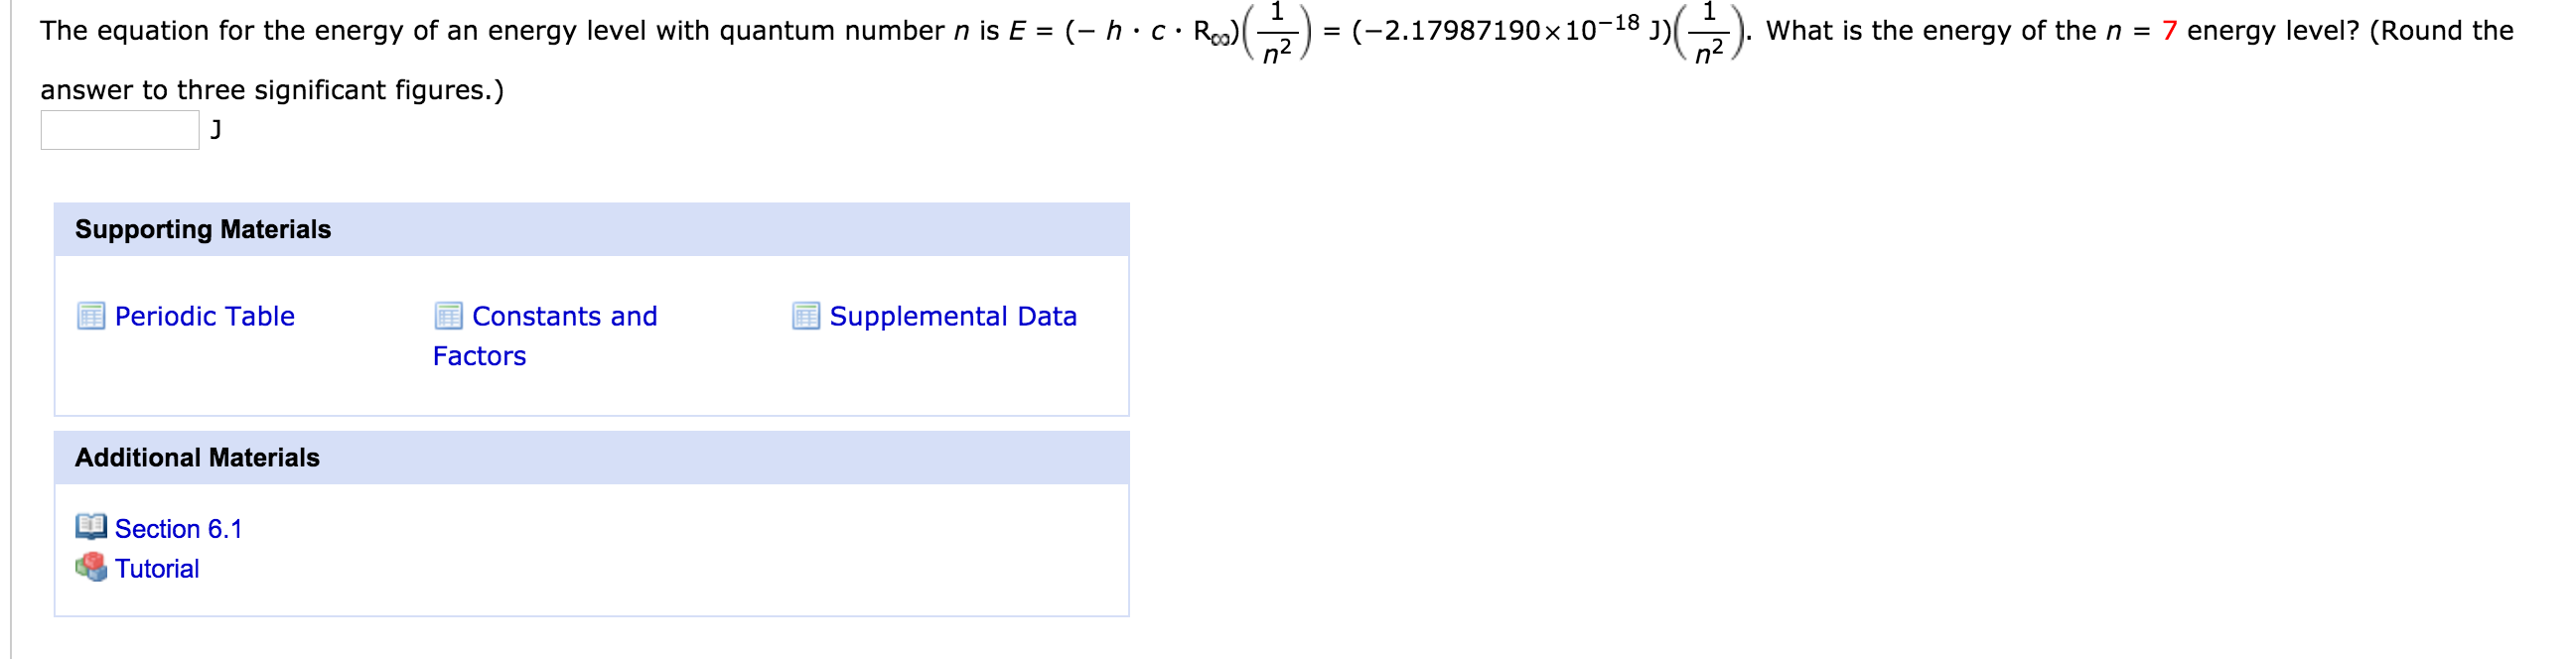Open the Periodic Table link

[205, 316]
